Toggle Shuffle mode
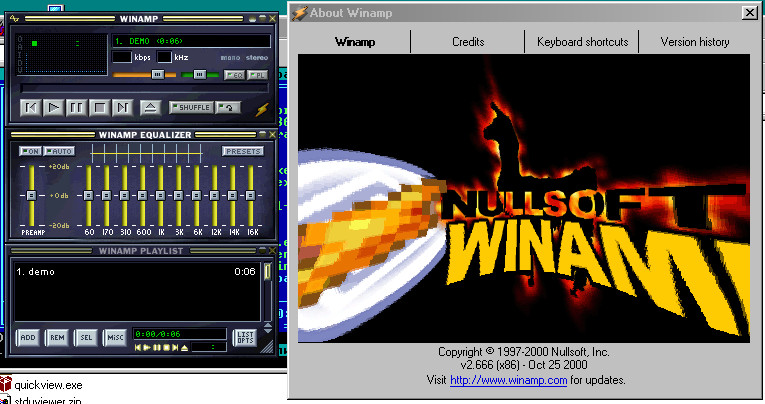Viewport: 765px width, 404px height. pyautogui.click(x=191, y=107)
